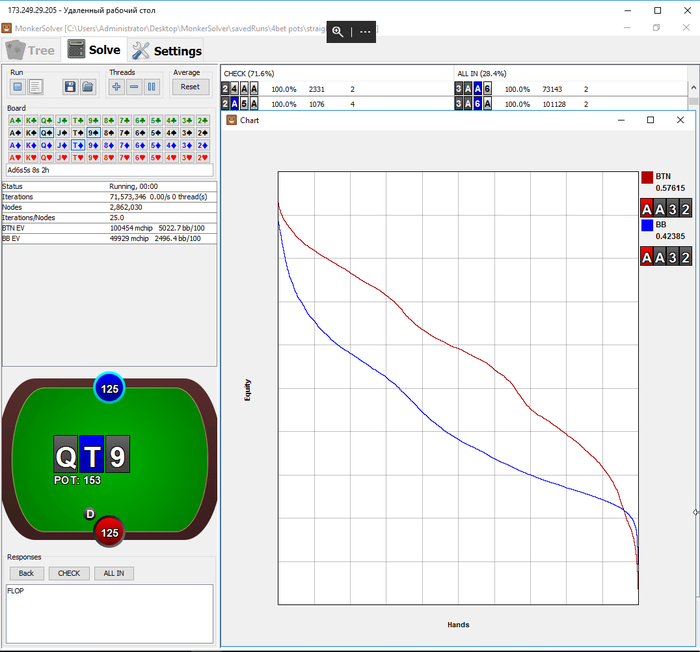Maximize the Chart window
The image size is (700, 652).
point(650,120)
